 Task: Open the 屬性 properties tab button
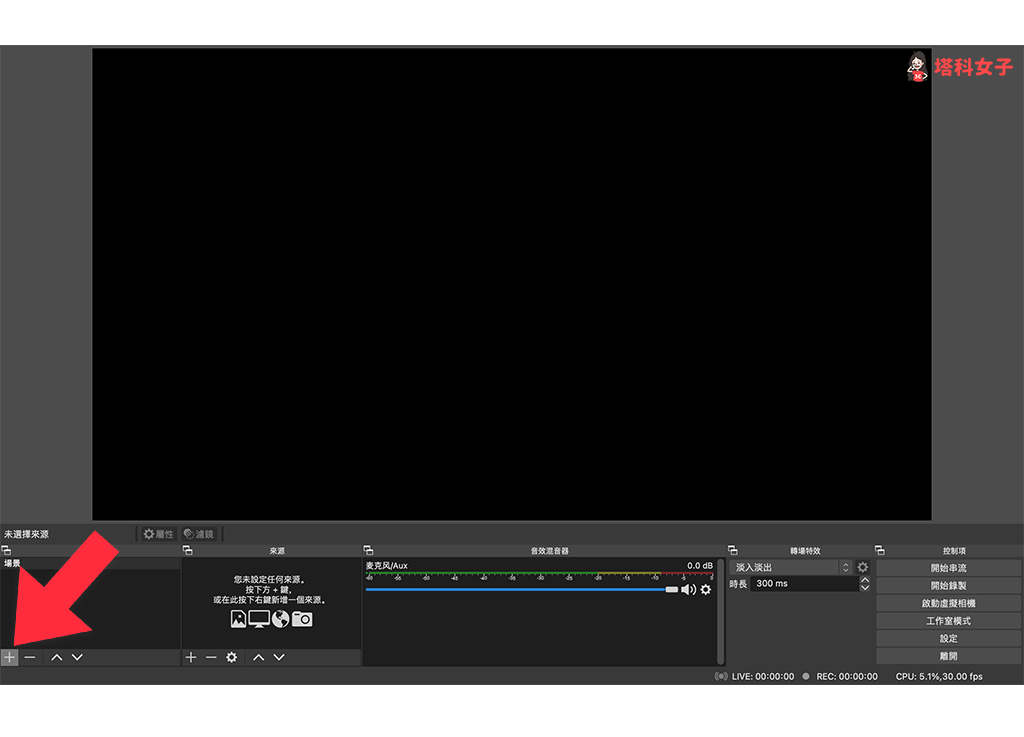pos(159,534)
